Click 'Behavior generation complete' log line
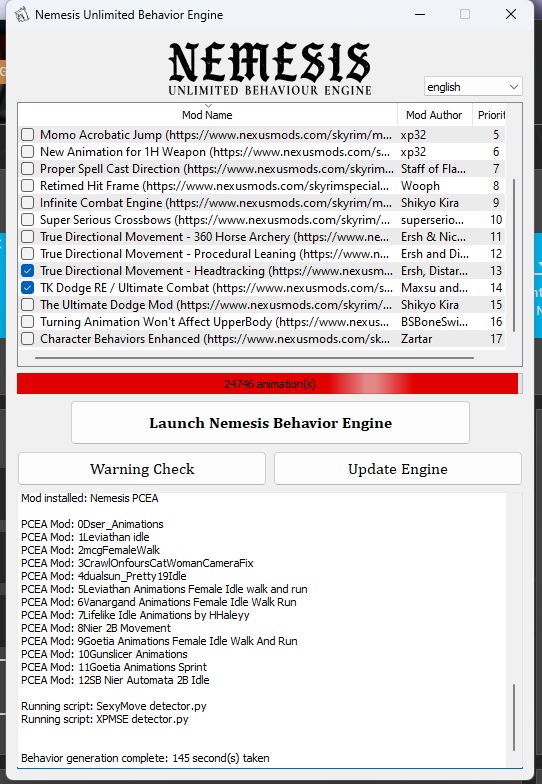The image size is (542, 784). (x=145, y=758)
